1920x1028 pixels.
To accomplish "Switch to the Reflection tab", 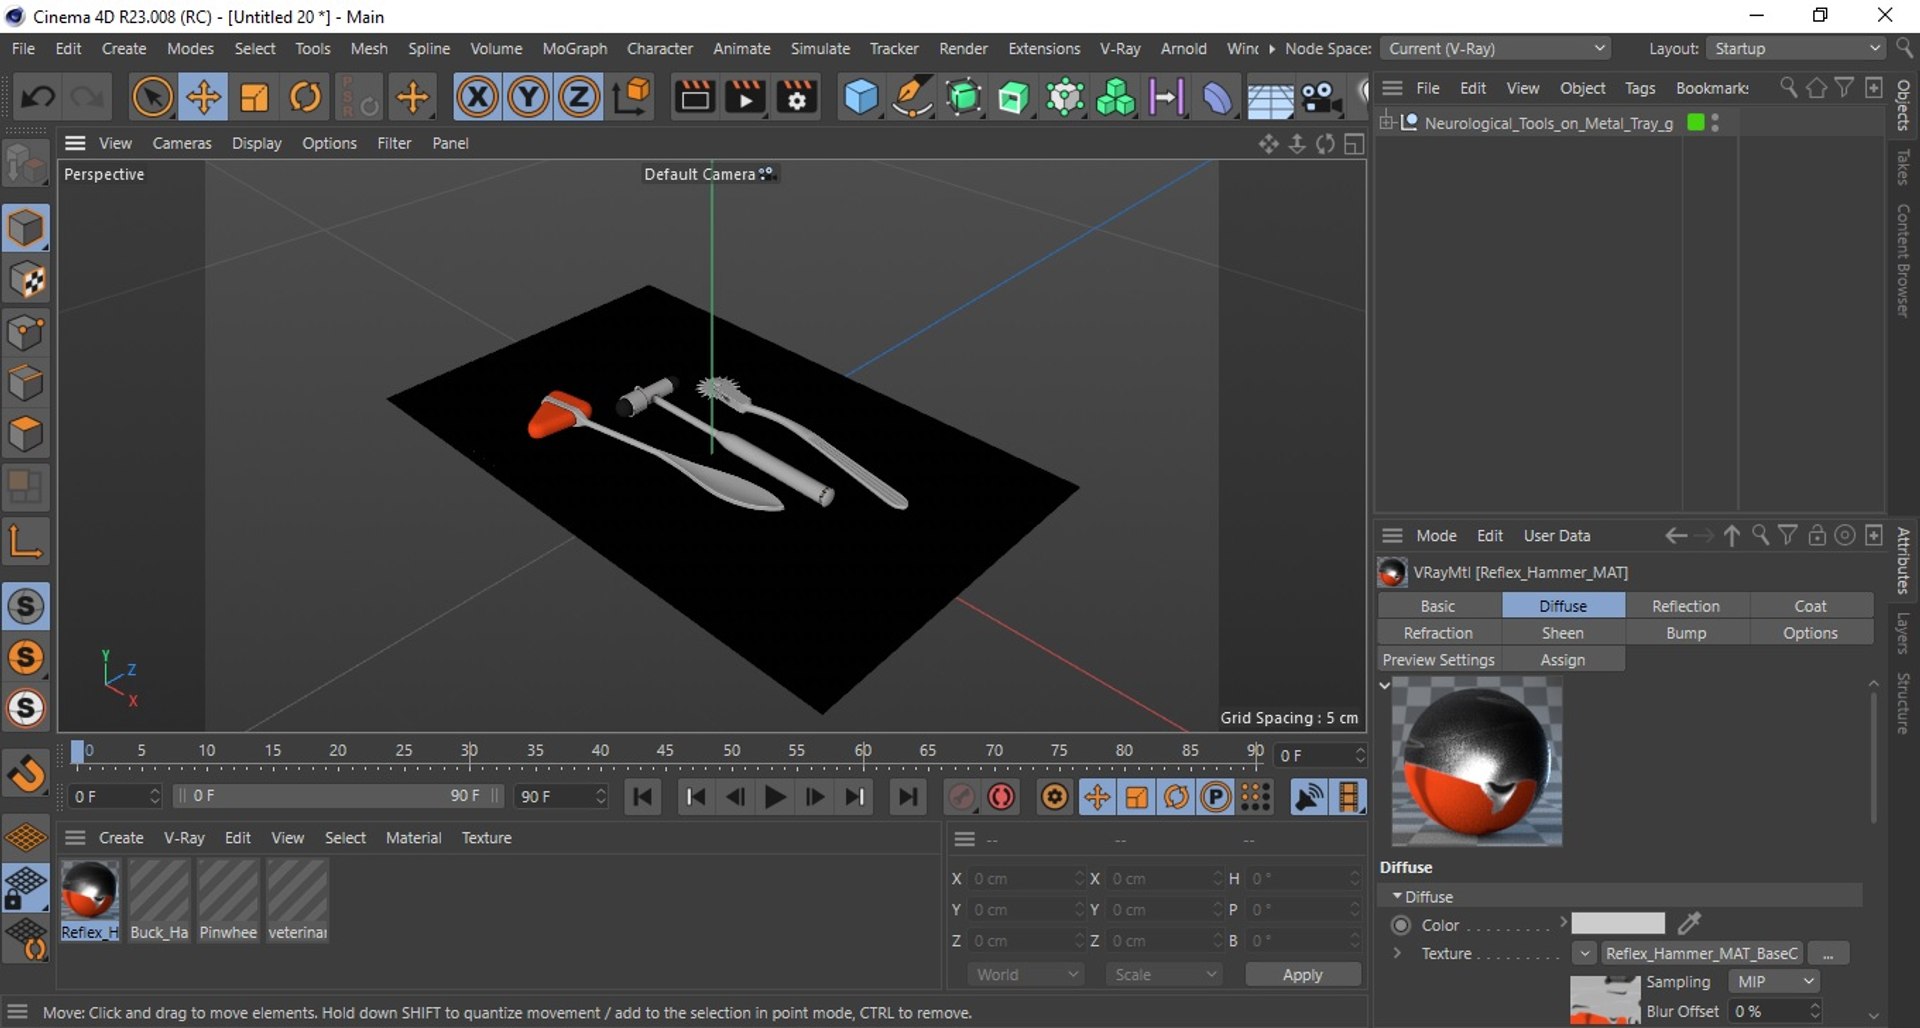I will 1685,606.
